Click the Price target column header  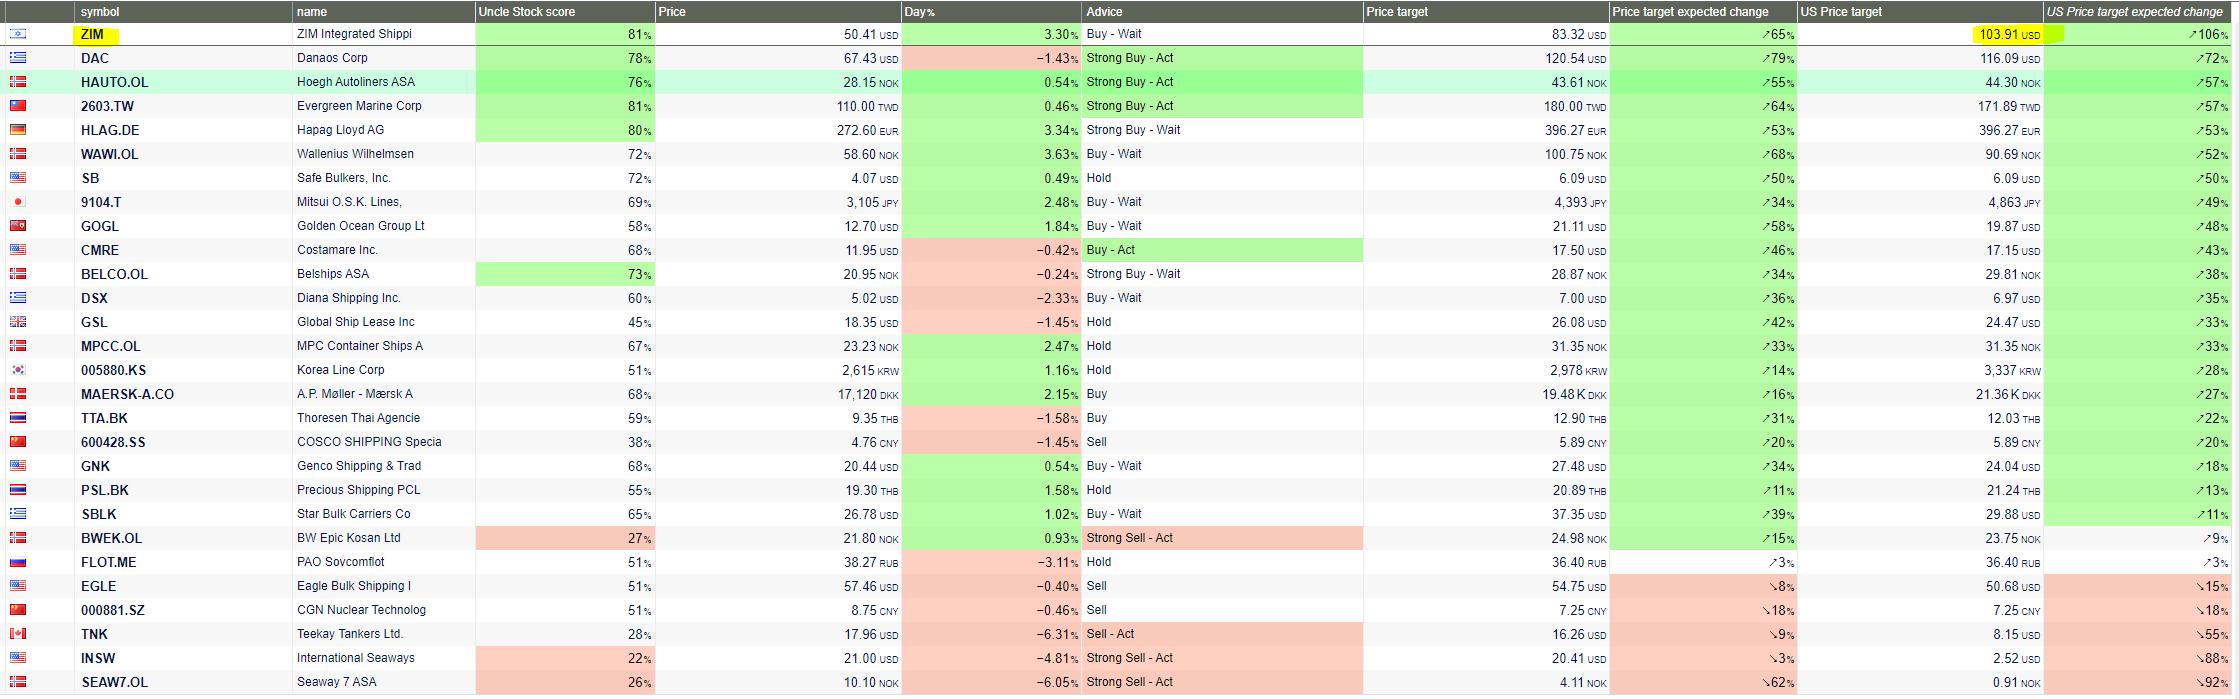pos(1486,12)
